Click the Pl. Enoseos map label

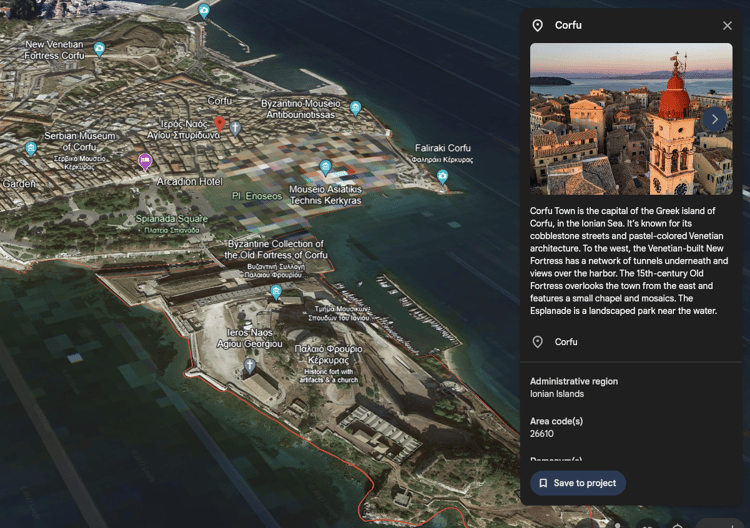click(257, 196)
